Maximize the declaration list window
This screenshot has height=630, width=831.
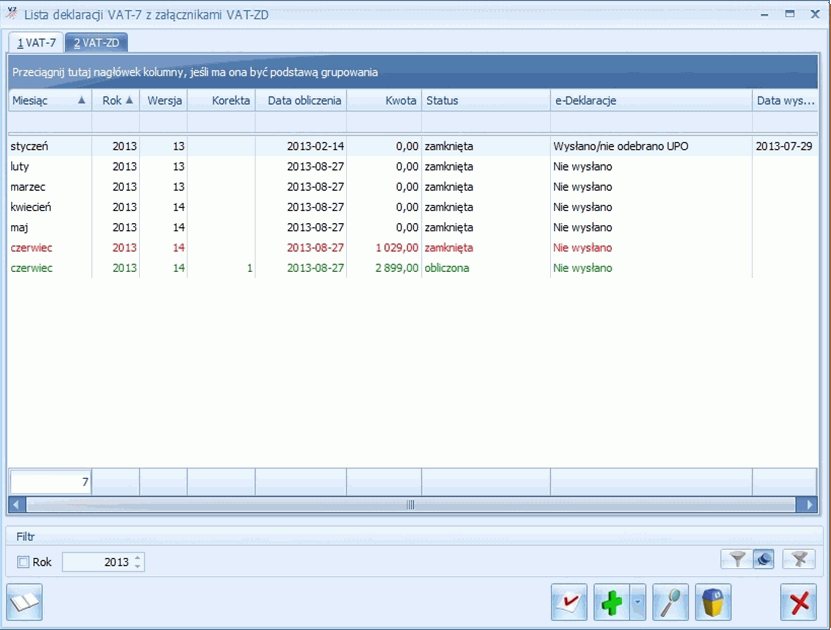[790, 14]
